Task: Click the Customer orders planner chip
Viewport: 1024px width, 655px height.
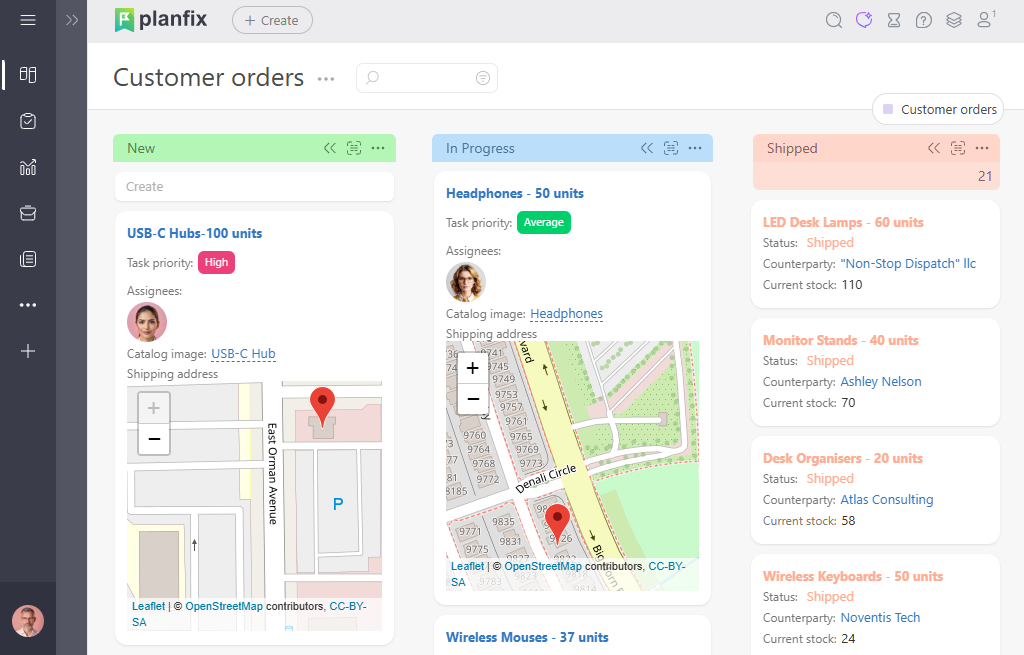Action: pyautogui.click(x=938, y=109)
